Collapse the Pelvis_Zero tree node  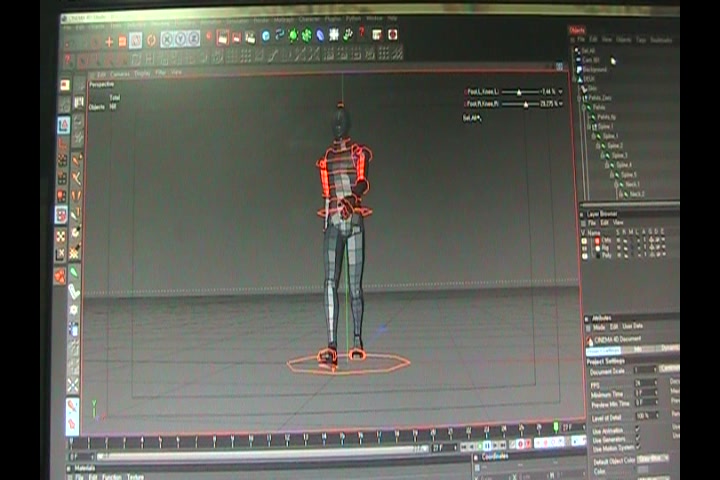click(579, 98)
